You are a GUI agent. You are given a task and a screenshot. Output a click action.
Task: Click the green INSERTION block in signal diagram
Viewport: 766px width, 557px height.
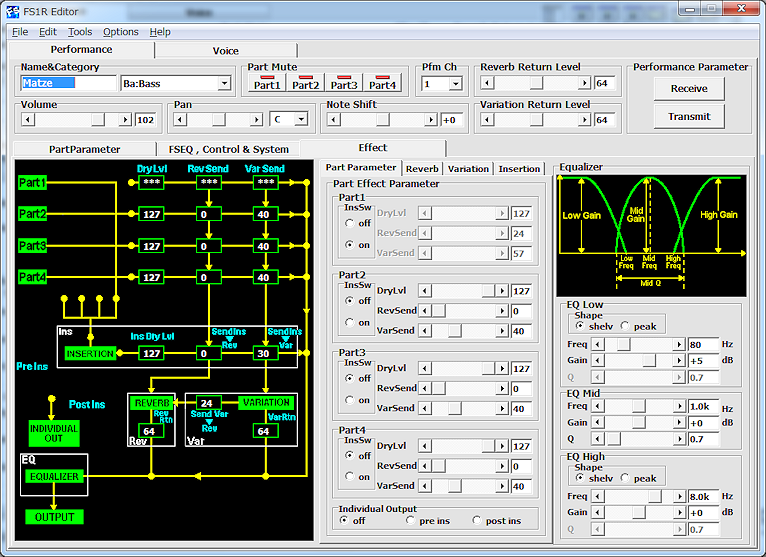tap(90, 353)
